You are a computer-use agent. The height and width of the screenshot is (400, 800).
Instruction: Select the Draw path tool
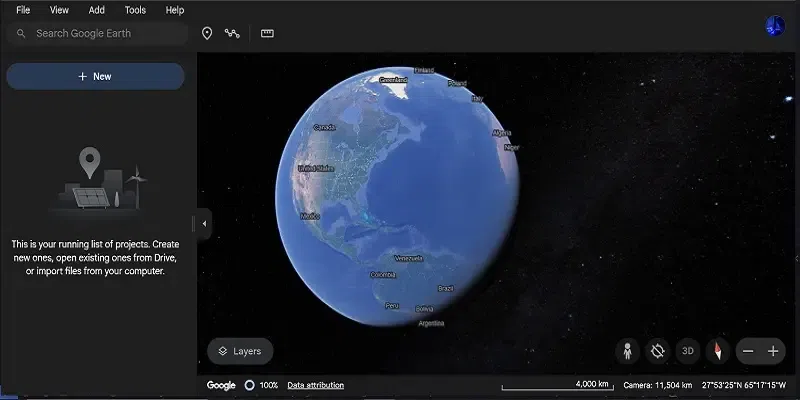pos(232,34)
